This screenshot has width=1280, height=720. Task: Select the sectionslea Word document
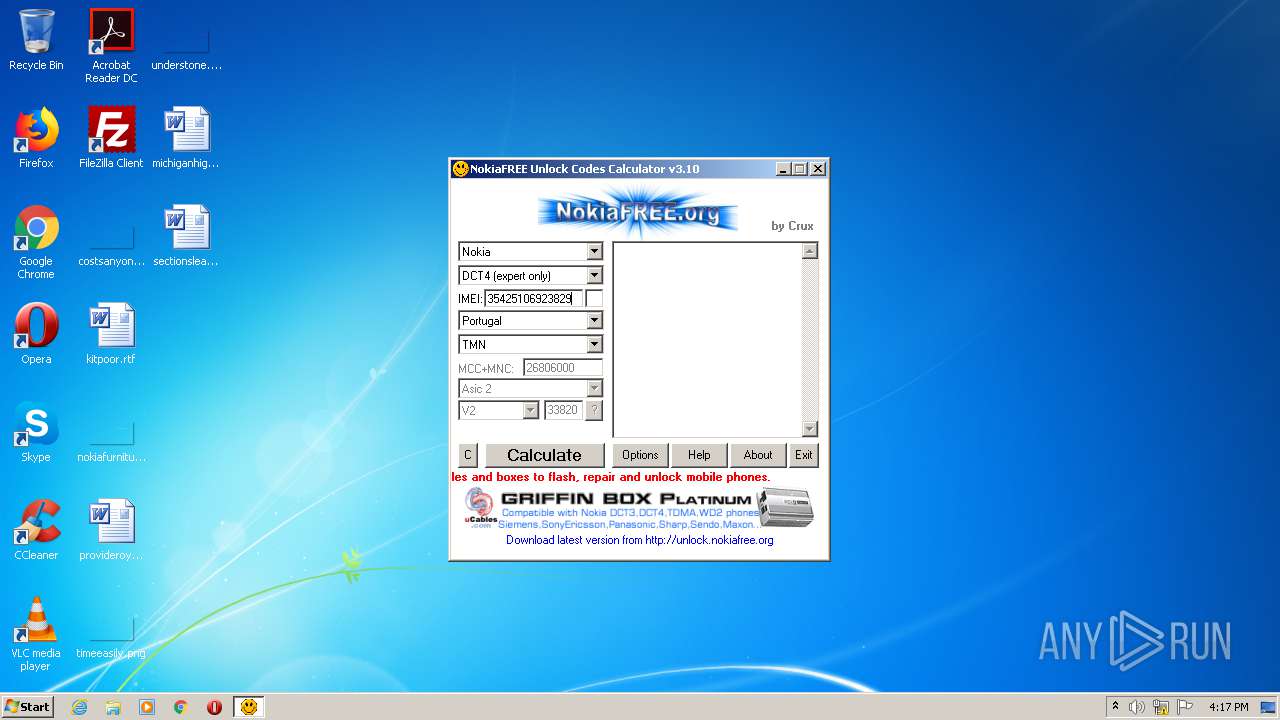(186, 236)
